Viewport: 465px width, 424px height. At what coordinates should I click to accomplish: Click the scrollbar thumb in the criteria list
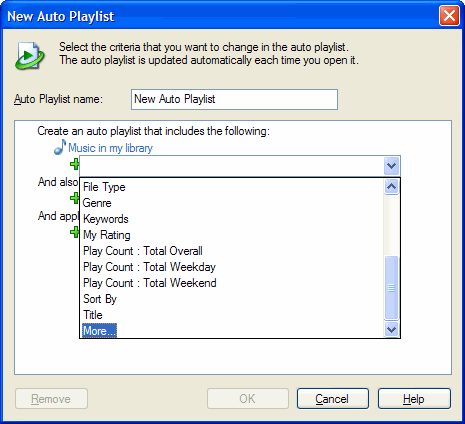click(x=391, y=288)
